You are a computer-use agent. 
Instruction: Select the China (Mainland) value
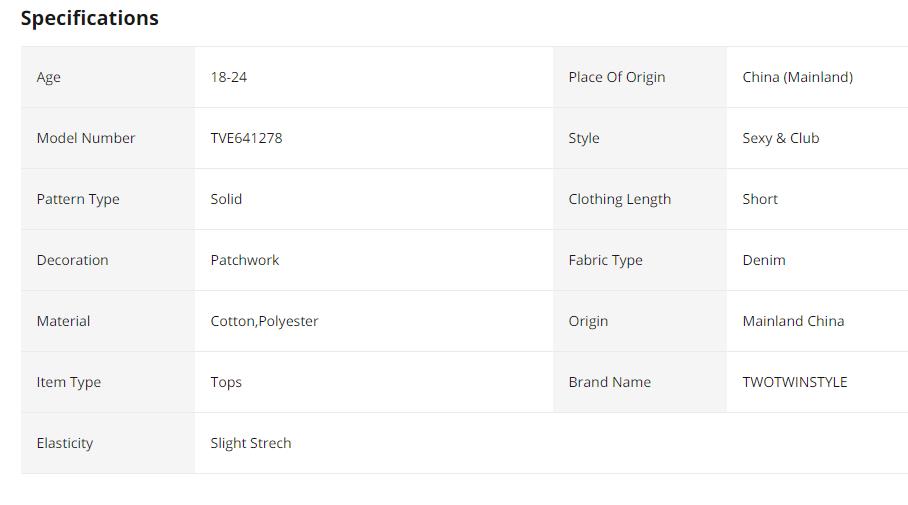coord(797,77)
